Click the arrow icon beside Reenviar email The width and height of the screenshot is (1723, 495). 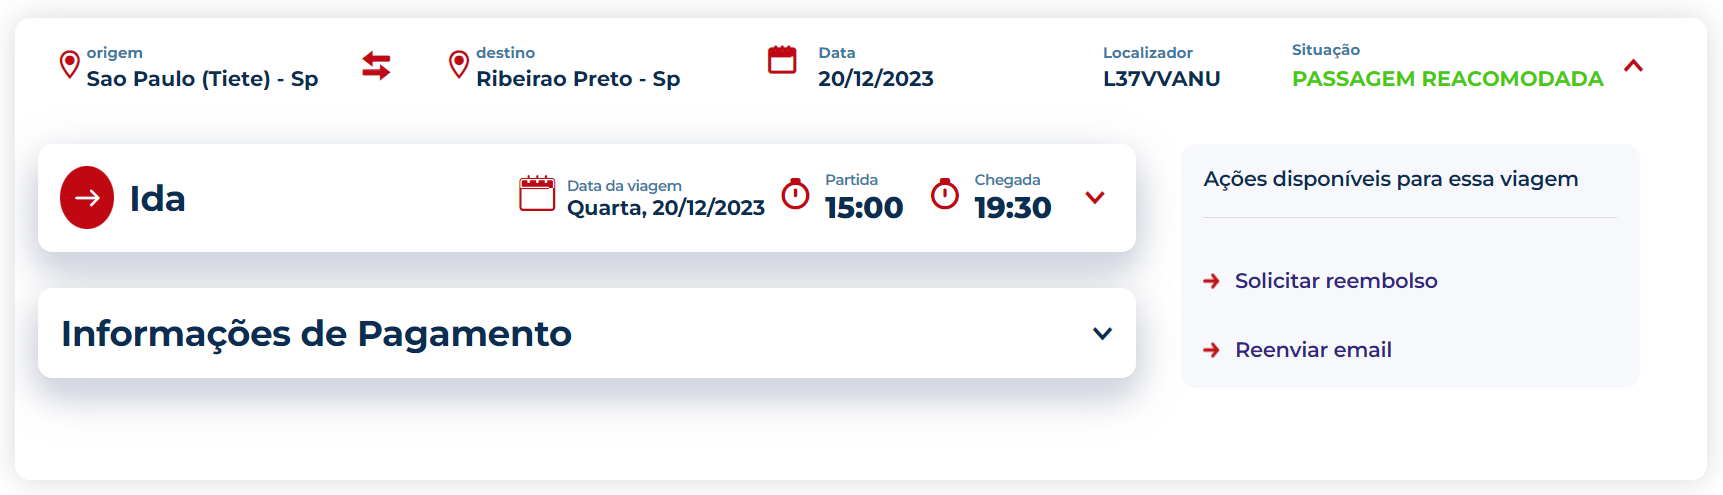(1211, 350)
